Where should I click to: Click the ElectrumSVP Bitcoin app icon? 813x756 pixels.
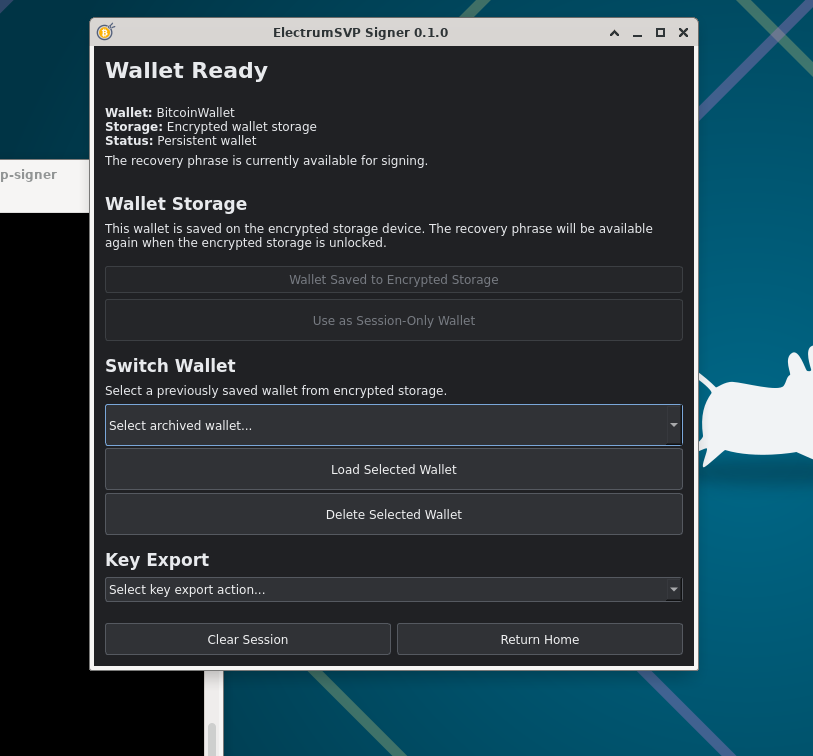(x=106, y=32)
